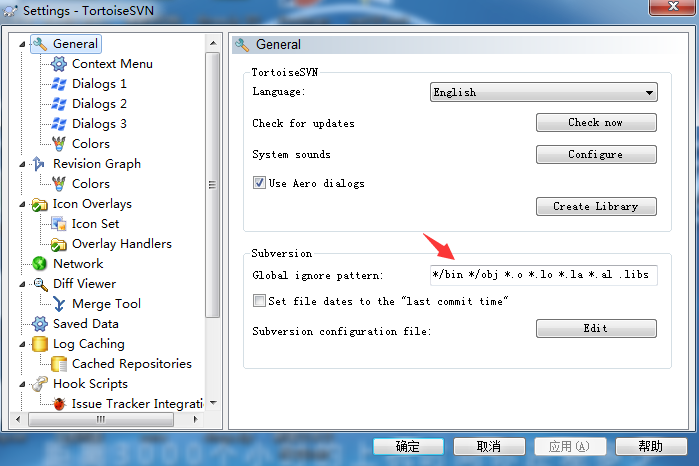Viewport: 699px width, 466px height.
Task: Click the Cached Repositories icon
Action: [x=59, y=364]
